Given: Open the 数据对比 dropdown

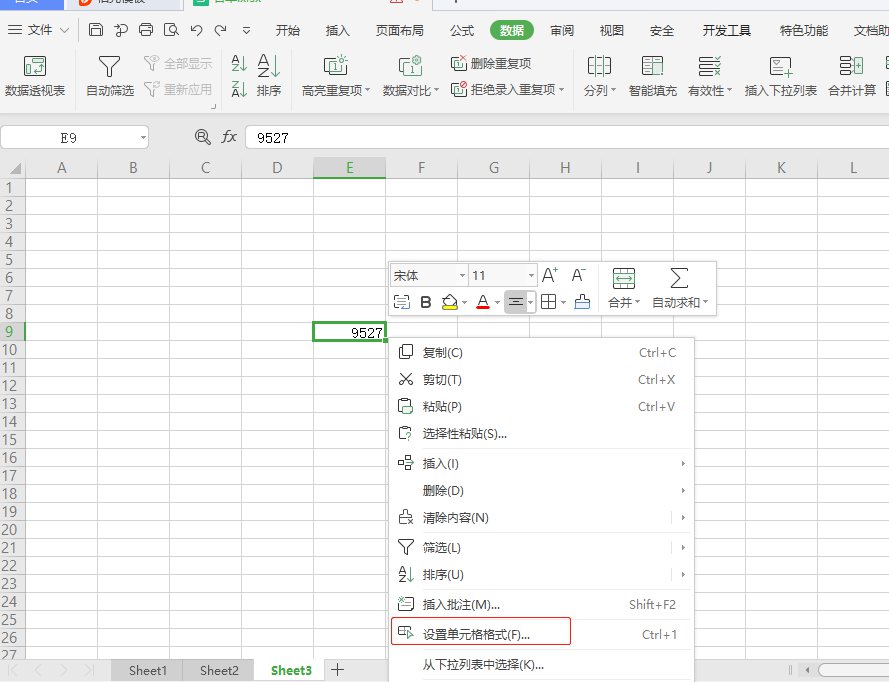Looking at the screenshot, I should [437, 90].
